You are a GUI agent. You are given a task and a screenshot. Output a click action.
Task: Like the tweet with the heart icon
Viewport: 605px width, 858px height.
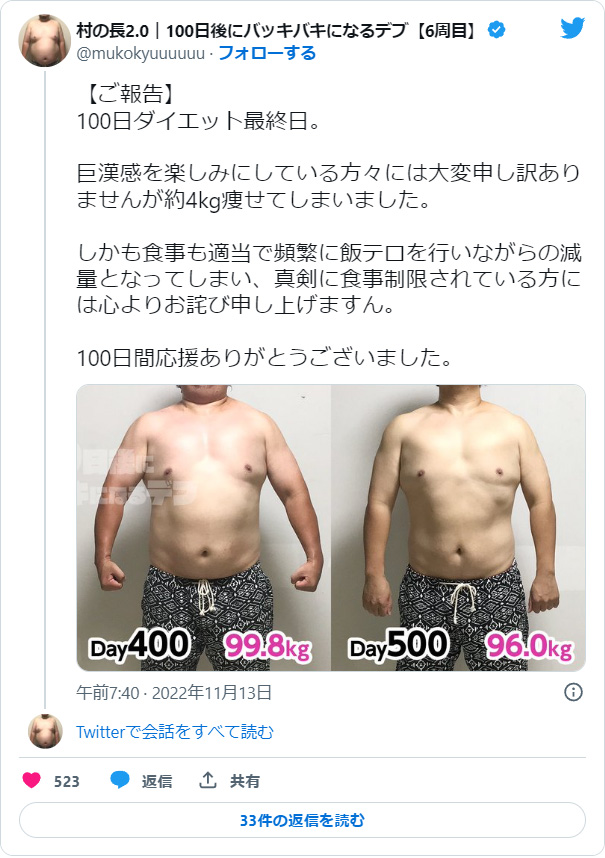click(x=32, y=780)
